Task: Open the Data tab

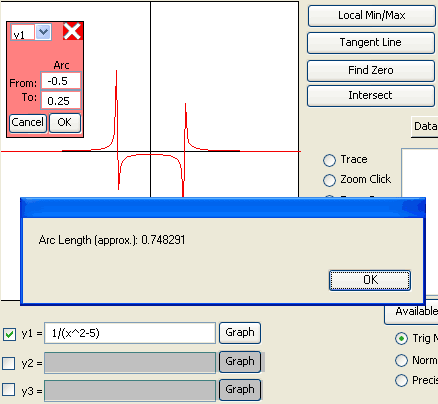Action: [x=425, y=127]
